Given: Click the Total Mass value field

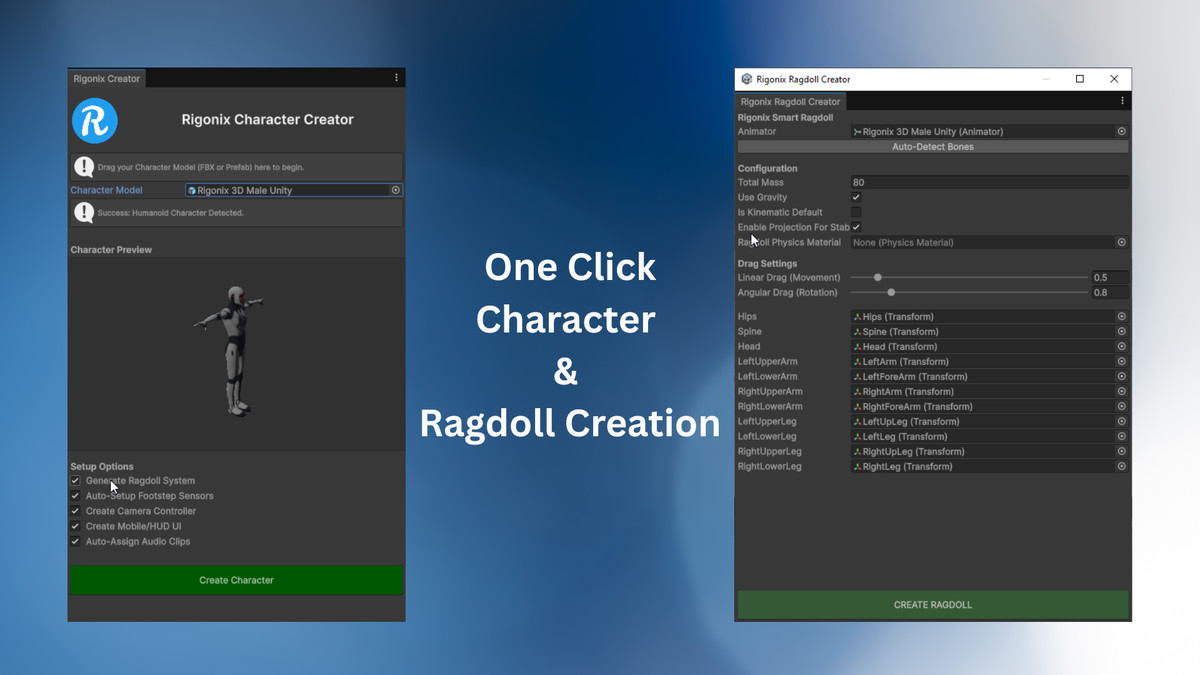Looking at the screenshot, I should 989,182.
